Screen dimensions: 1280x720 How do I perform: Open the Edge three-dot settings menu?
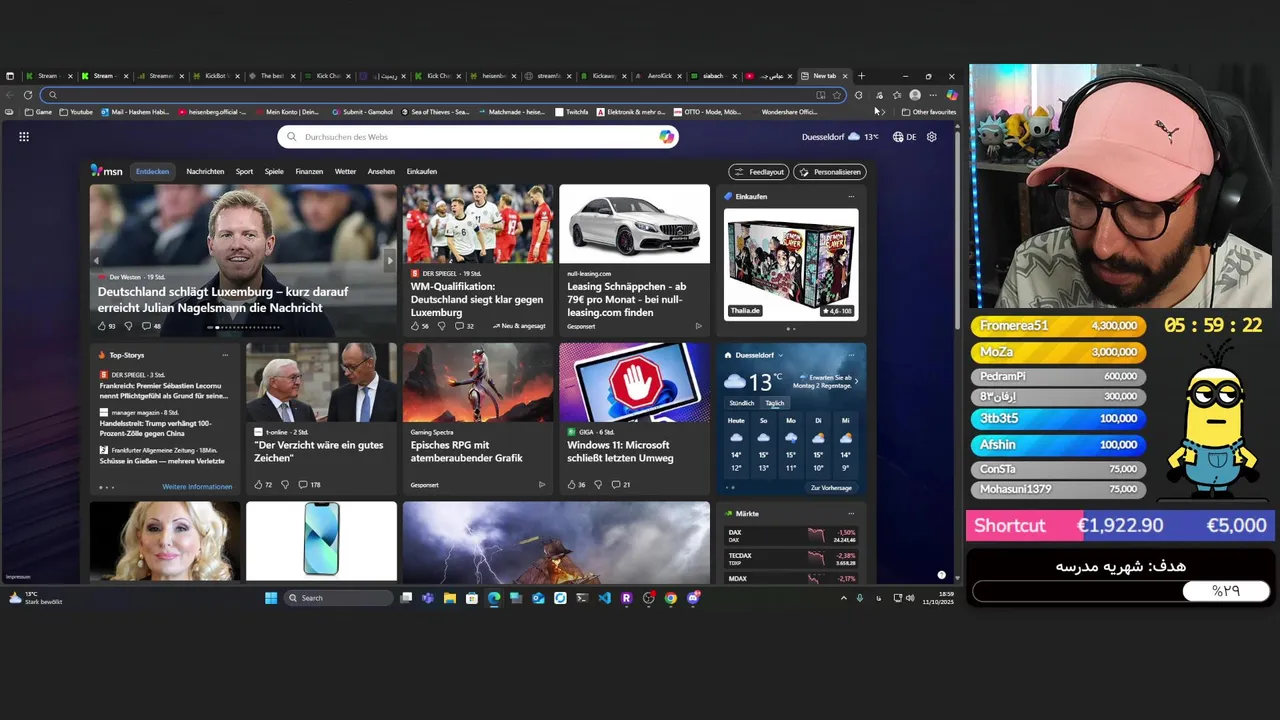pos(933,95)
